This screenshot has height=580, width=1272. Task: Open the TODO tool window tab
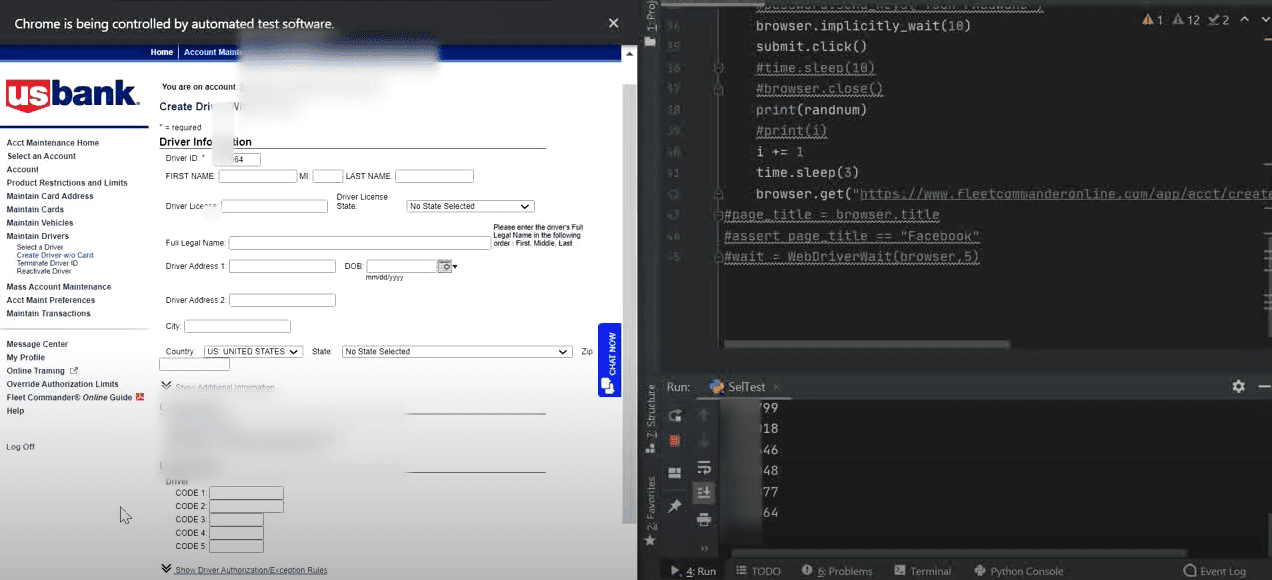(758, 571)
